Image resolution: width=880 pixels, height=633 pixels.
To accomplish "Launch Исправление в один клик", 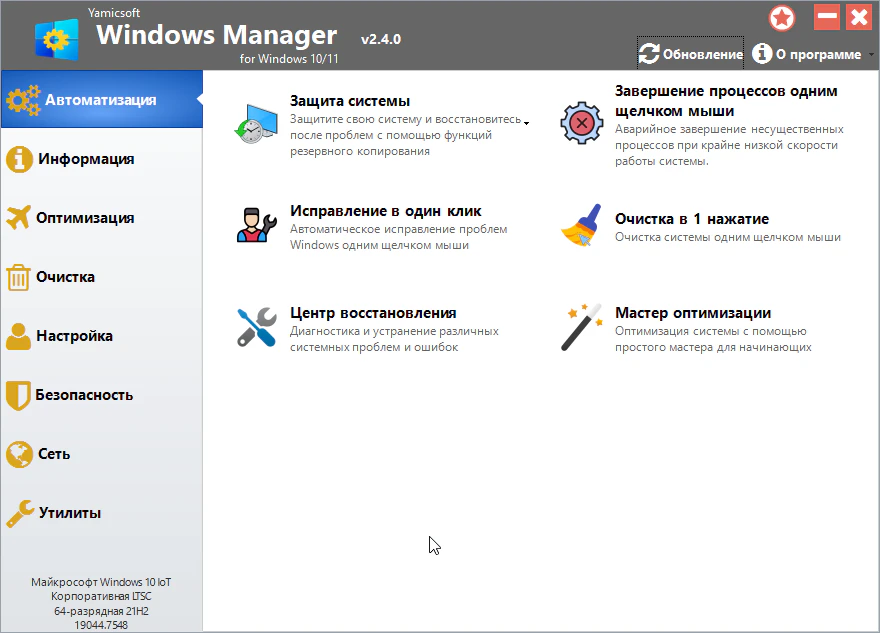I will (x=386, y=211).
